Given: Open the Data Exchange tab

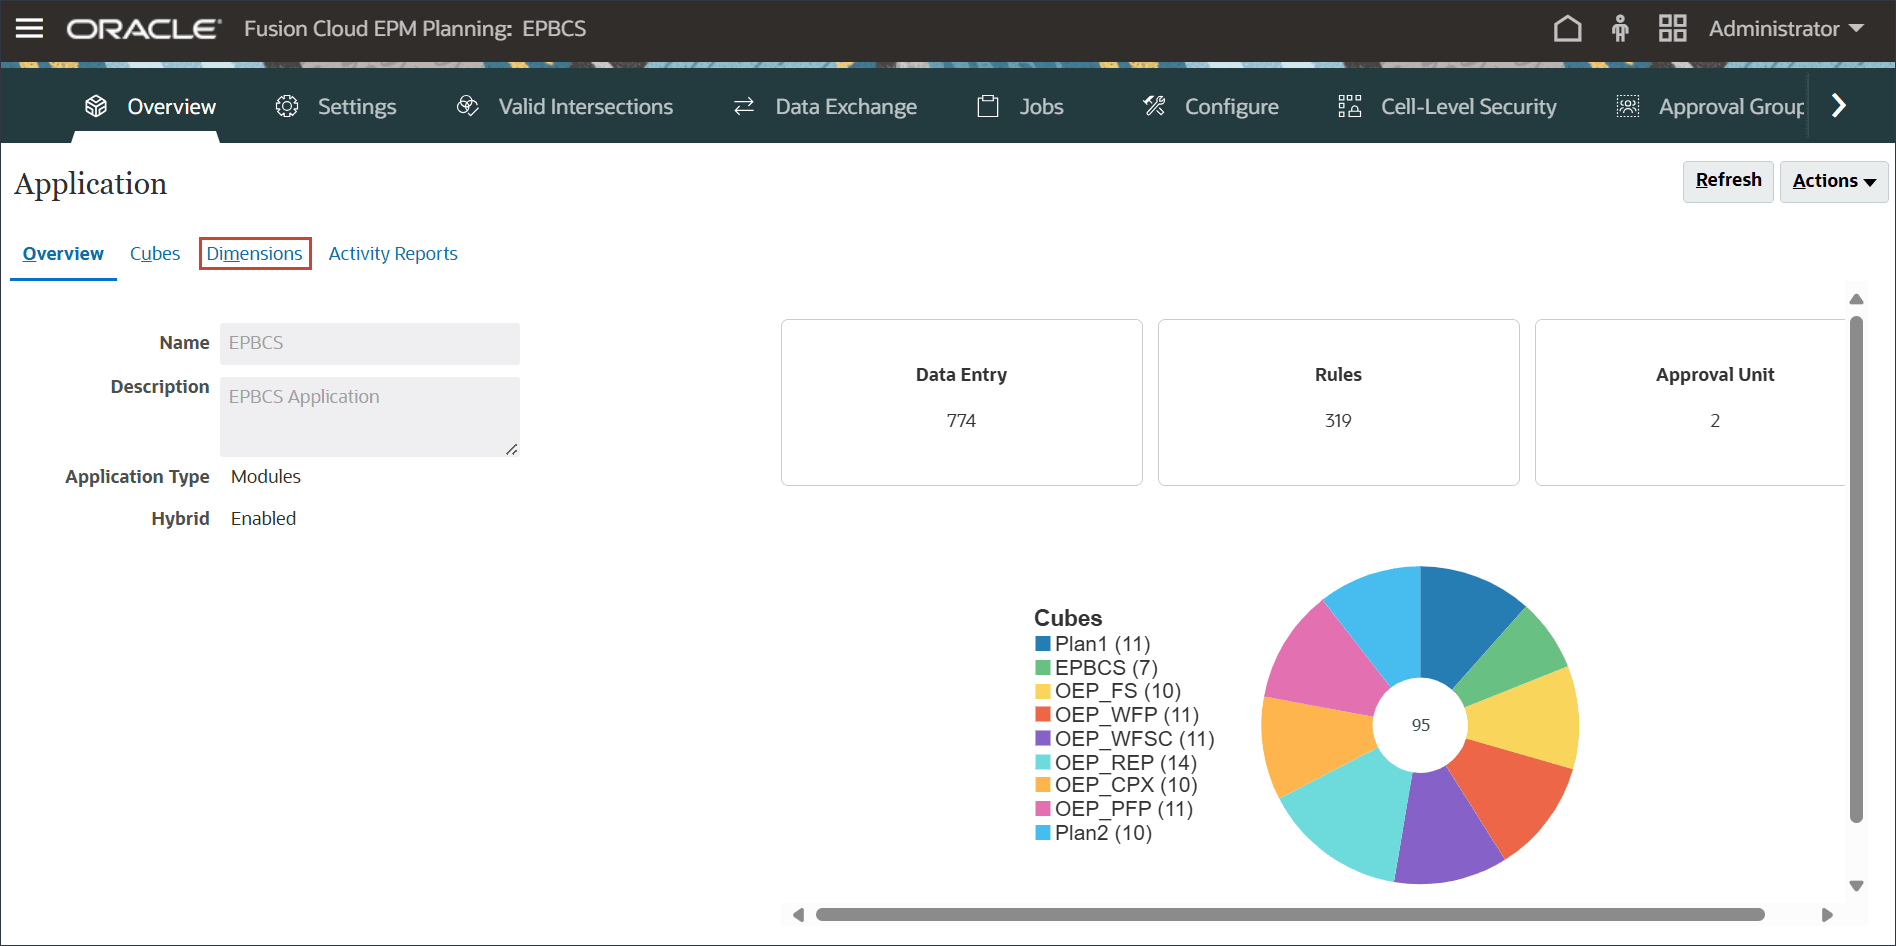Looking at the screenshot, I should (825, 106).
